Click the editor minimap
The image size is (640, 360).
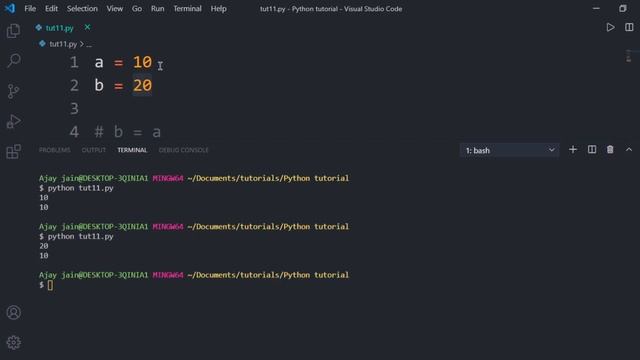pos(629,56)
